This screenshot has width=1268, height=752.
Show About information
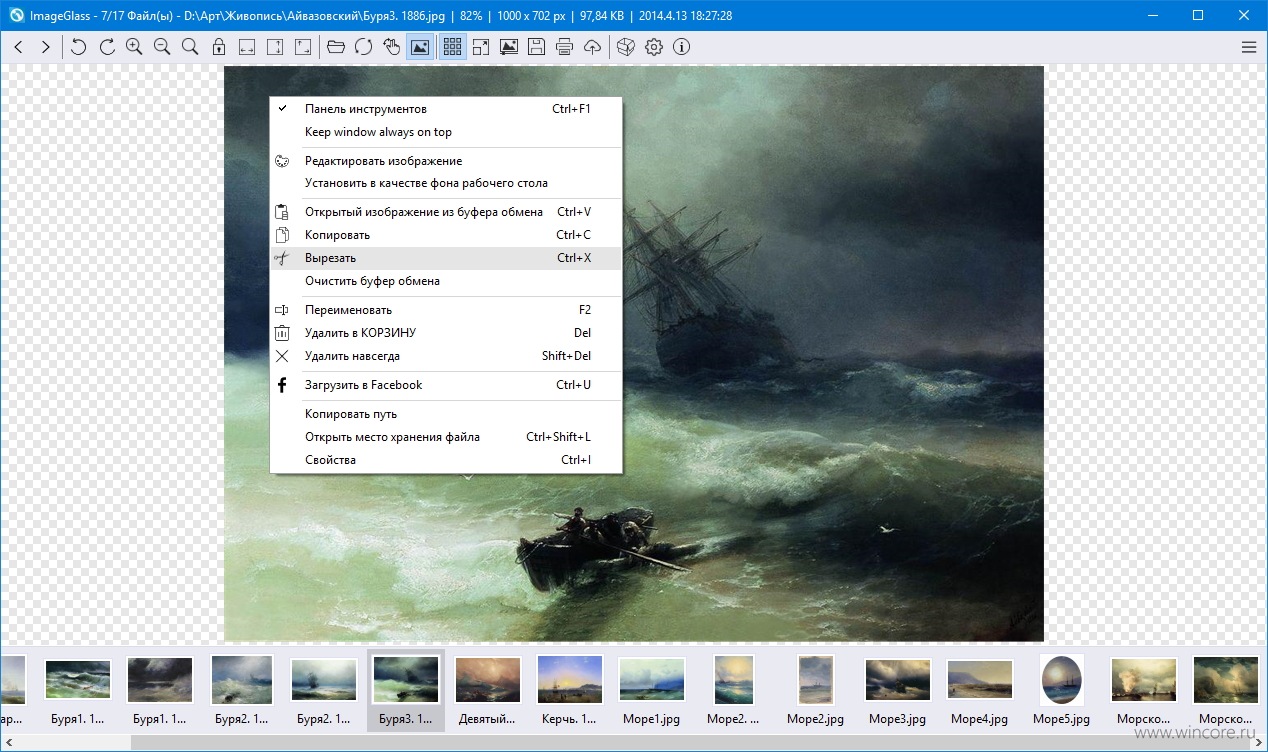[x=682, y=47]
